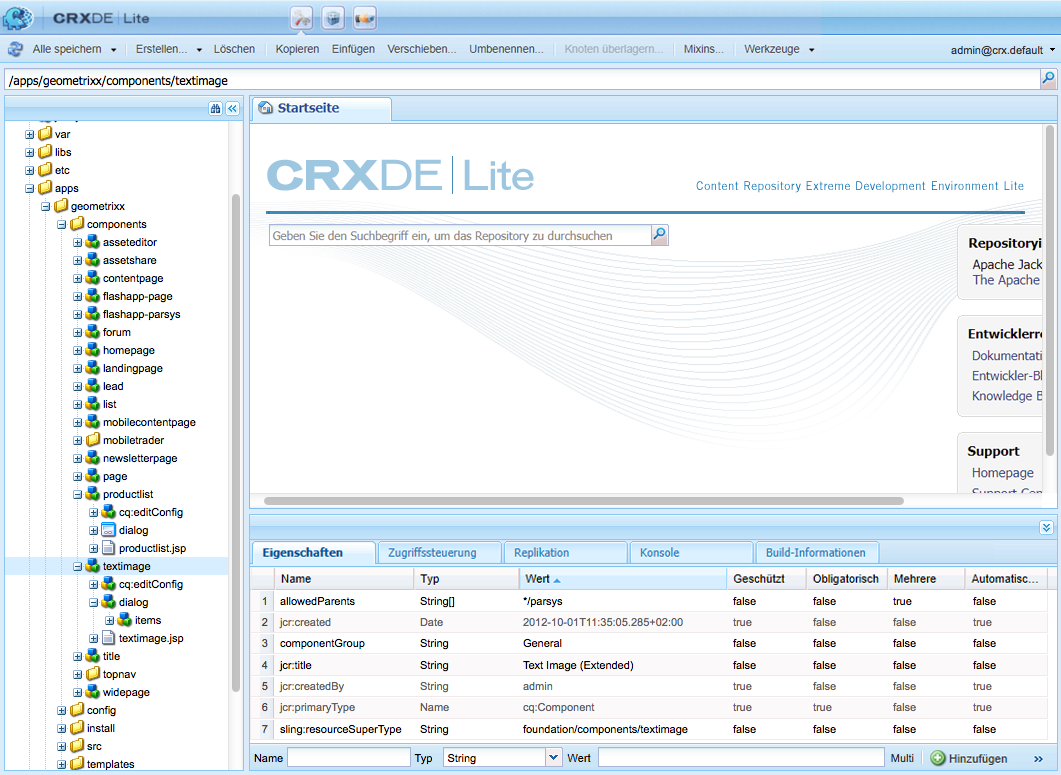1061x775 pixels.
Task: Expand the var folder node
Action: tap(30, 134)
